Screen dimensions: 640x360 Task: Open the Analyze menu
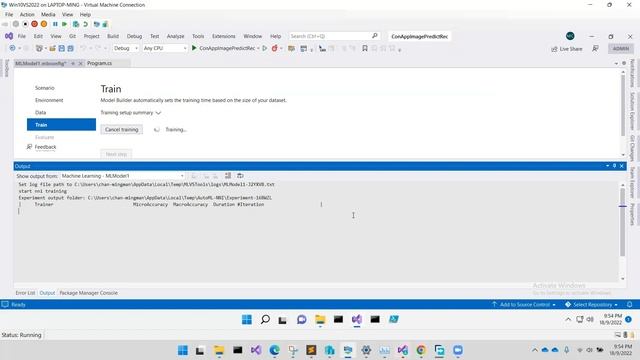tap(176, 36)
